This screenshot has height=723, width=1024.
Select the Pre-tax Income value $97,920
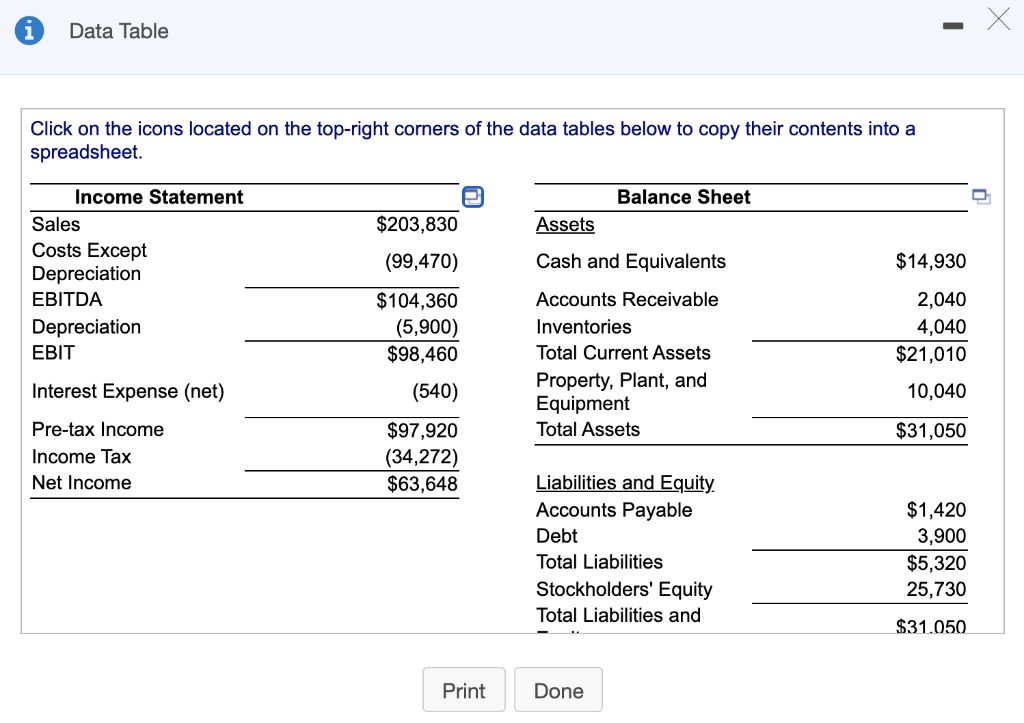coord(422,430)
